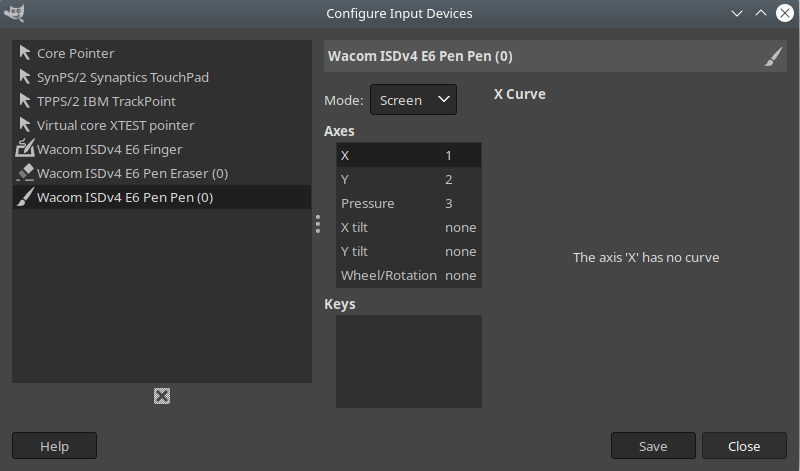Click the value 2 for the Y axis

(x=448, y=179)
